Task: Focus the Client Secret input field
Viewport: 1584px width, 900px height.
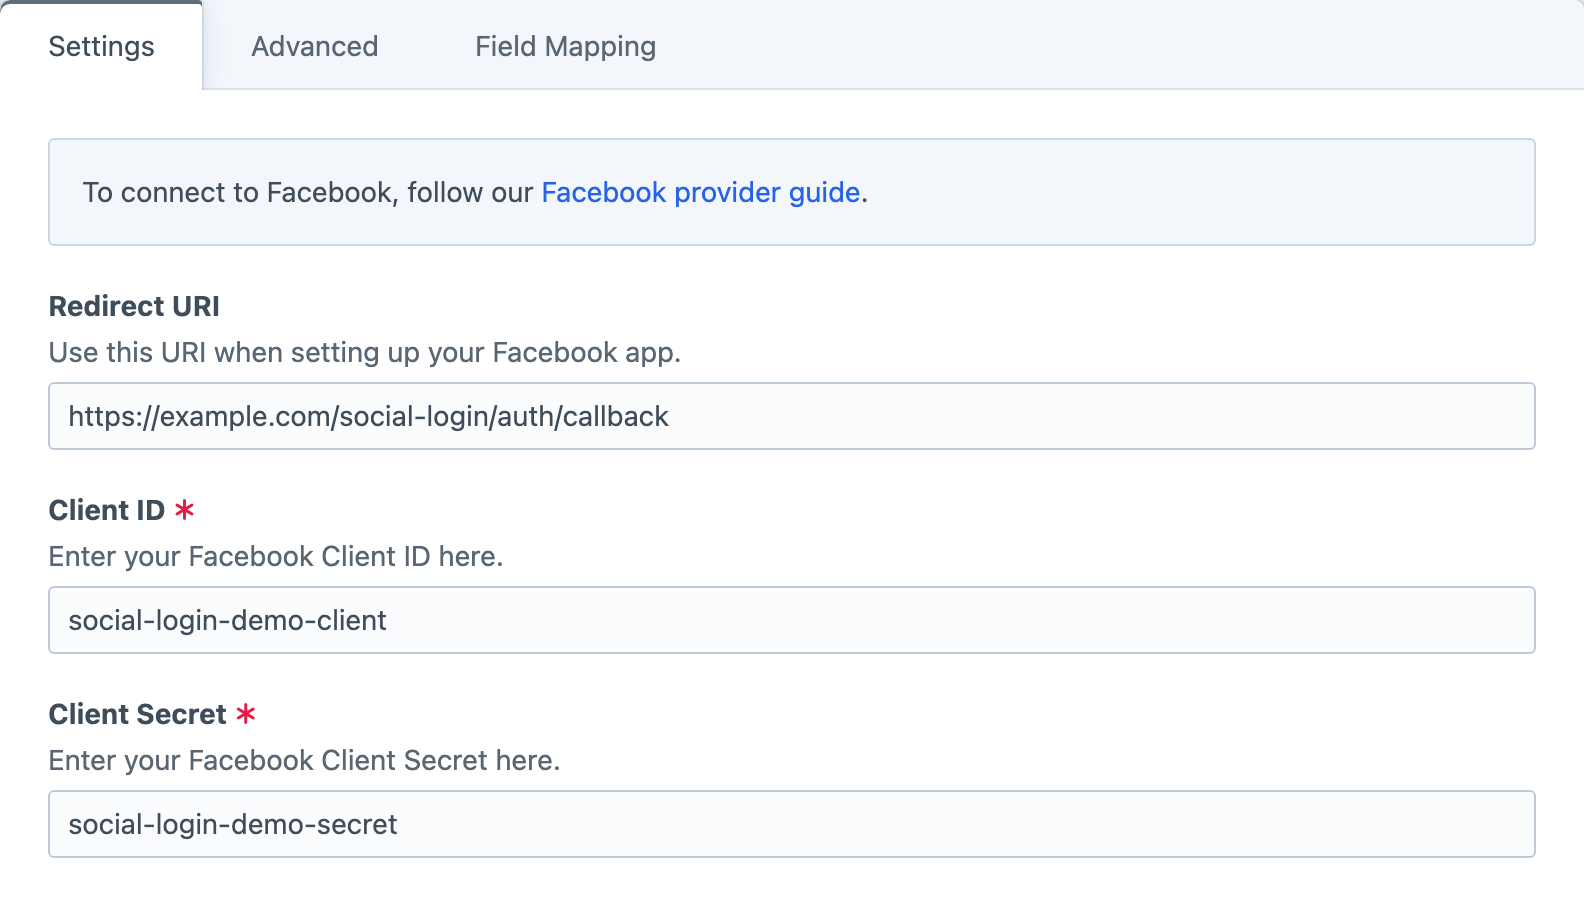Action: coord(792,824)
